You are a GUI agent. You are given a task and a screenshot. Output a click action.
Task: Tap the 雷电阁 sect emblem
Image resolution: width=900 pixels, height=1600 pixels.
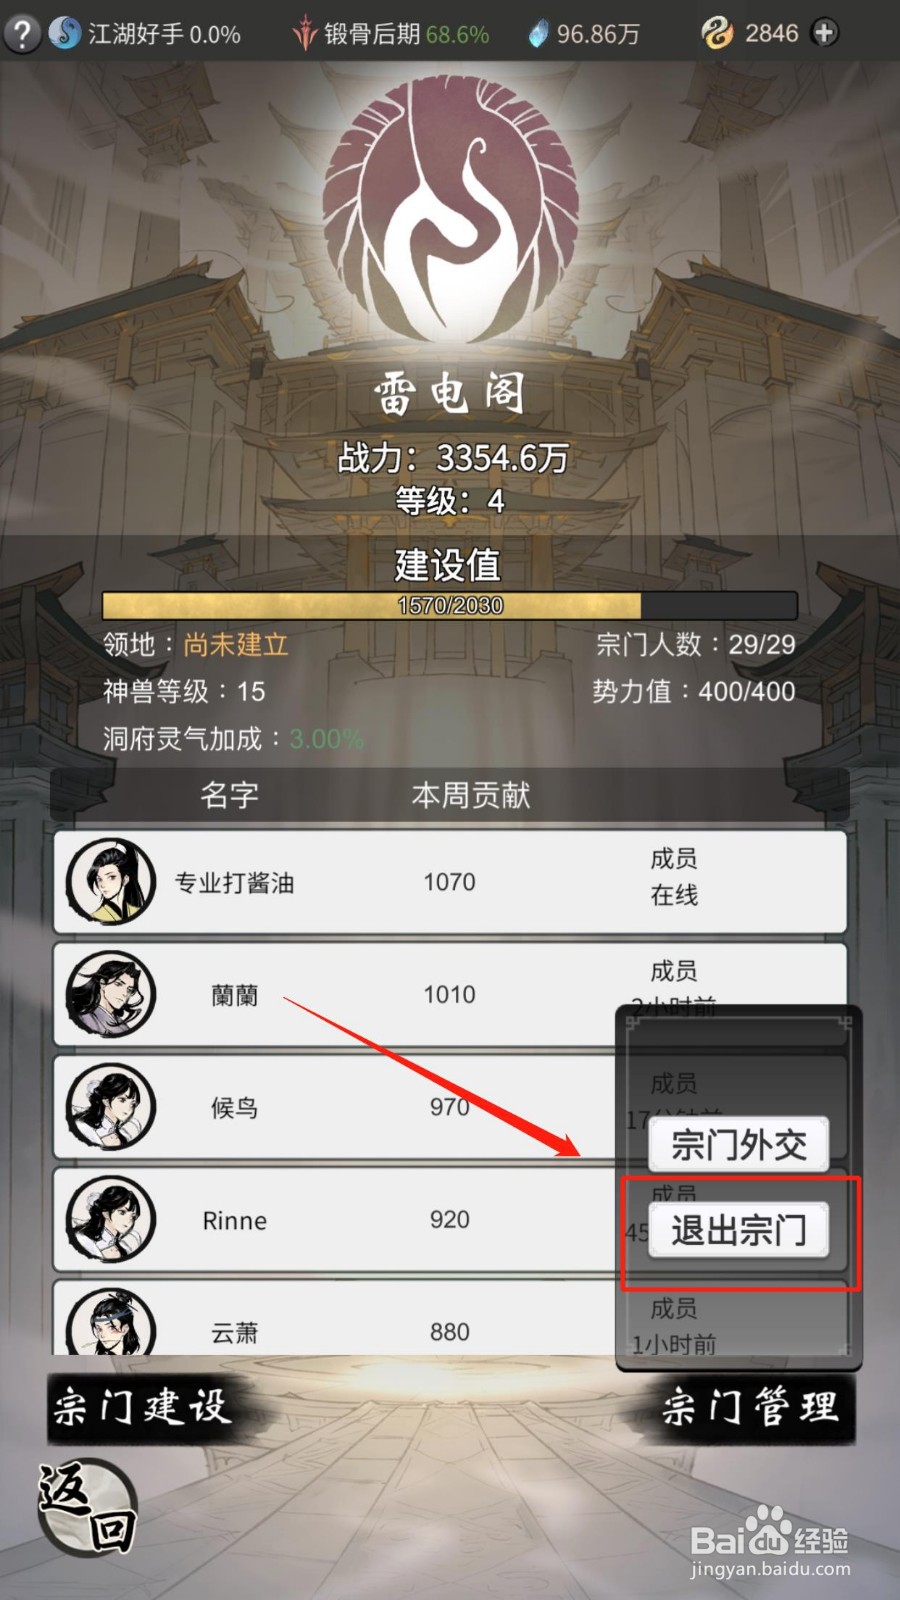coord(451,212)
